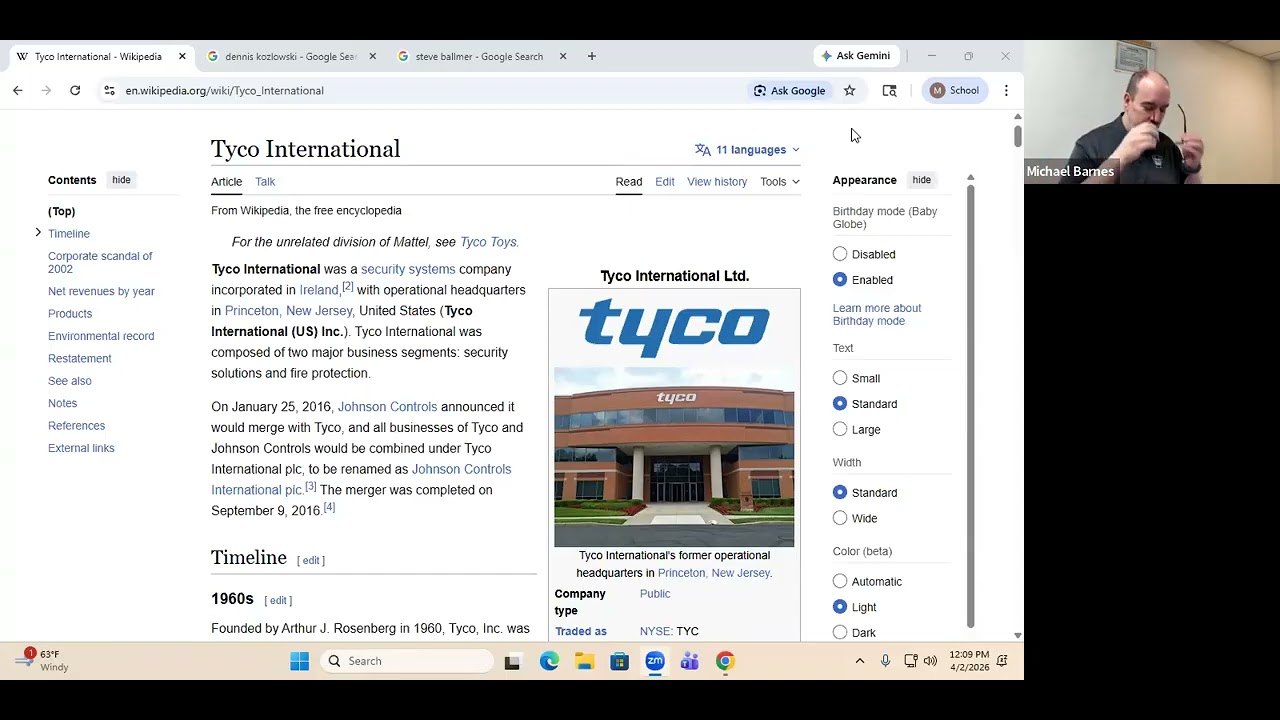The width and height of the screenshot is (1280, 720).
Task: Open the notification bell in the taskbar
Action: pyautogui.click(x=1001, y=661)
